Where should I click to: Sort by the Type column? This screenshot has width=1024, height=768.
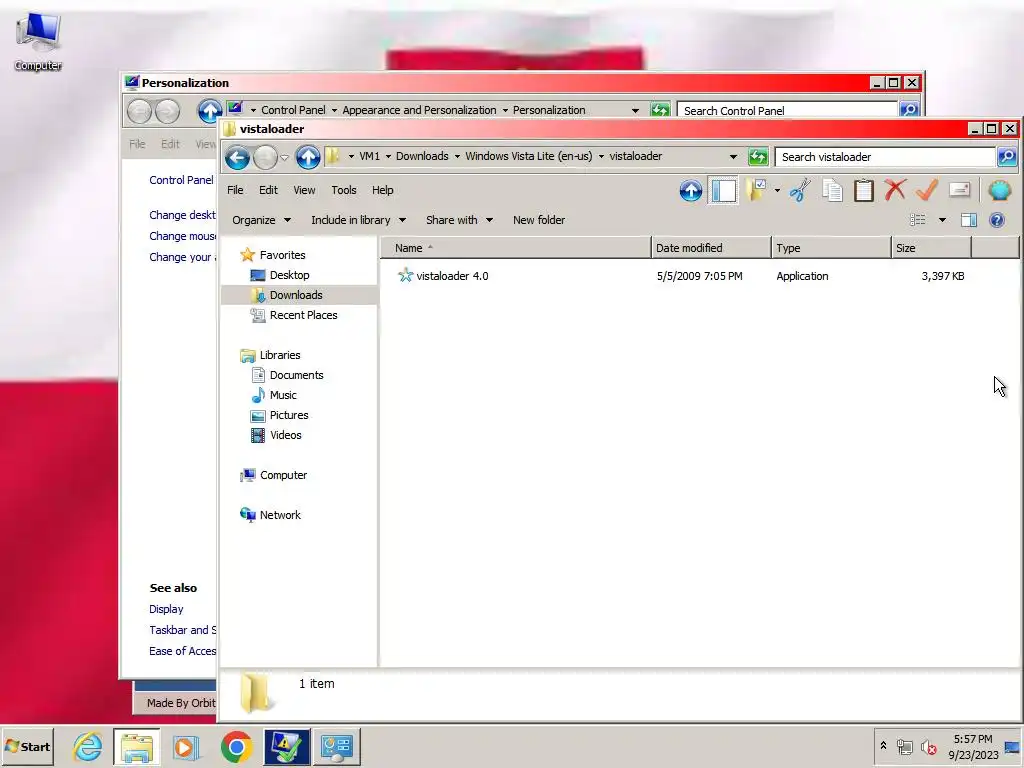click(831, 248)
